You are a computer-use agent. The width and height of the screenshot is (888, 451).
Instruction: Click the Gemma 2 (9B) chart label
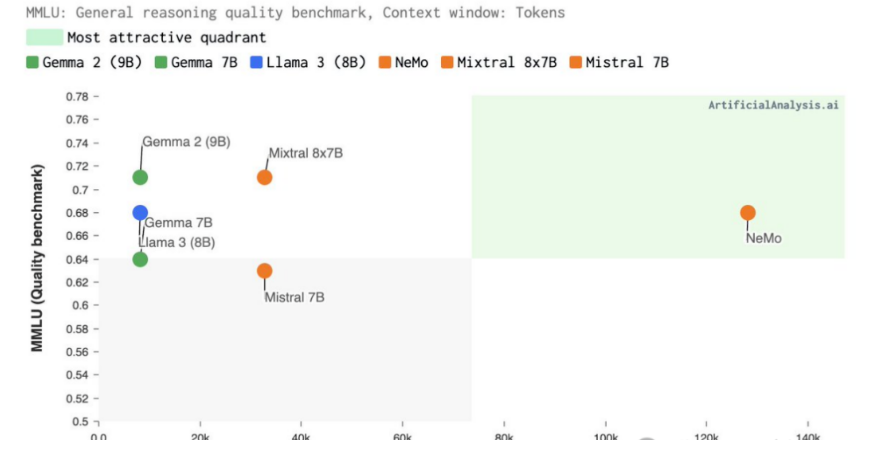(x=186, y=142)
